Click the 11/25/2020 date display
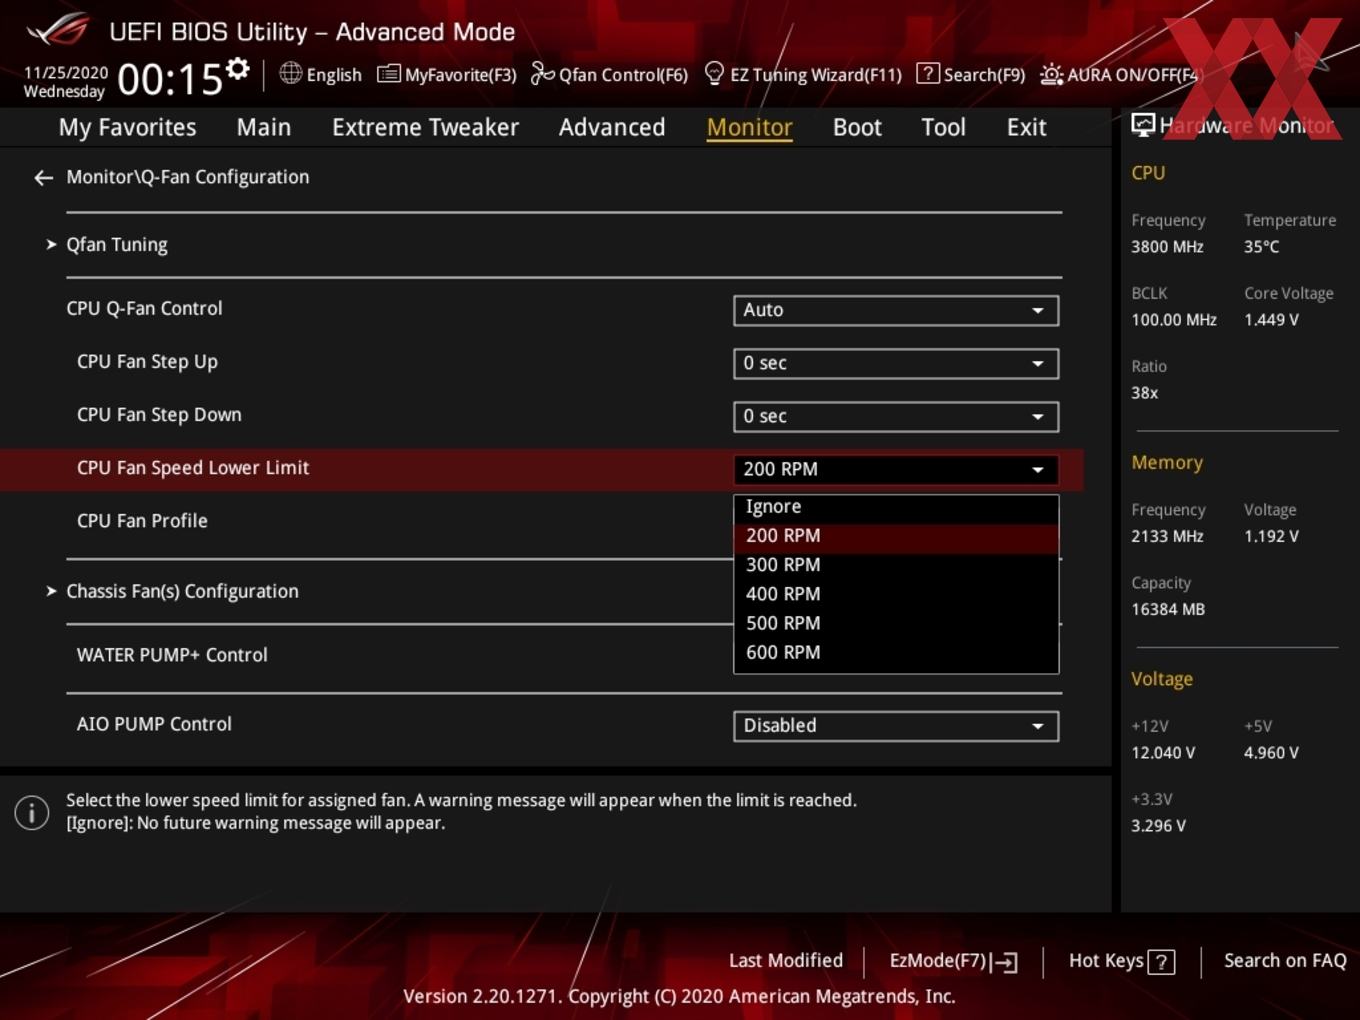This screenshot has width=1360, height=1020. [x=66, y=73]
